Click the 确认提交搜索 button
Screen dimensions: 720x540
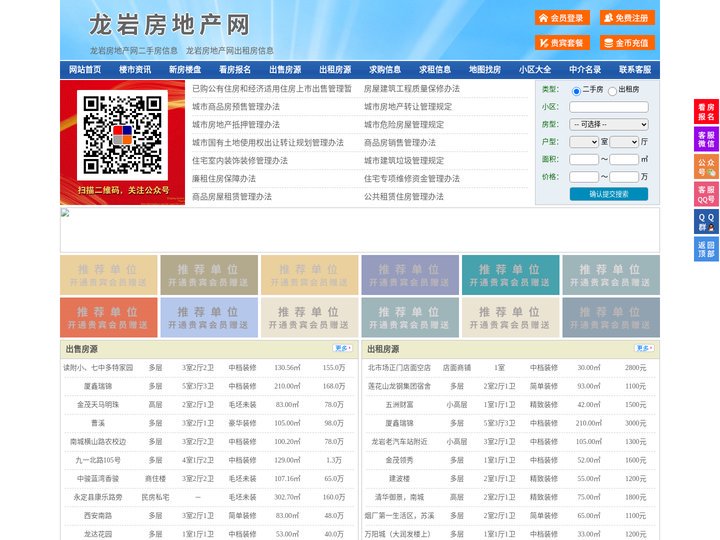pyautogui.click(x=609, y=194)
